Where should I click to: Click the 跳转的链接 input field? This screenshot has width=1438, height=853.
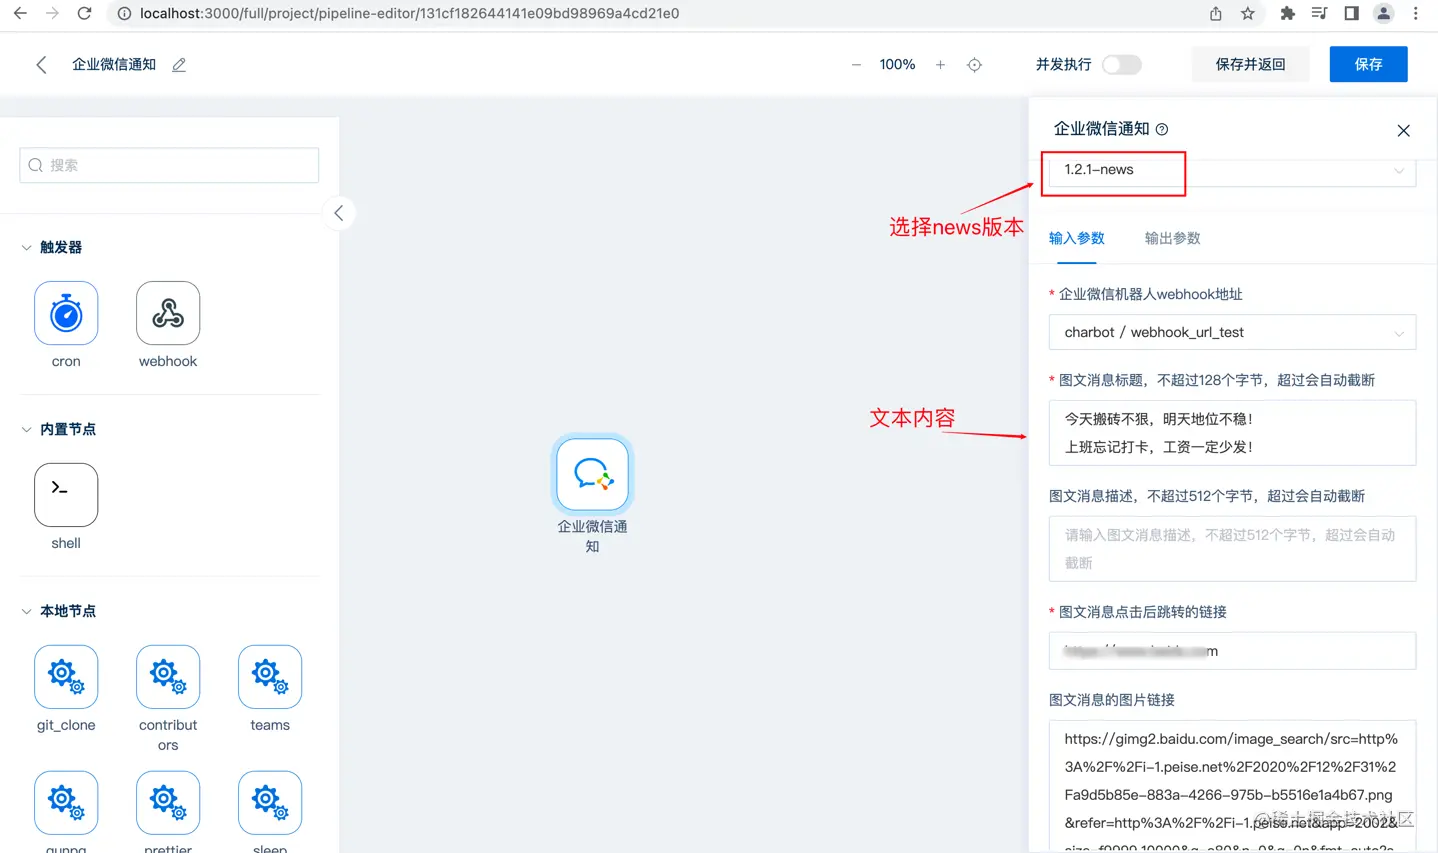1232,651
